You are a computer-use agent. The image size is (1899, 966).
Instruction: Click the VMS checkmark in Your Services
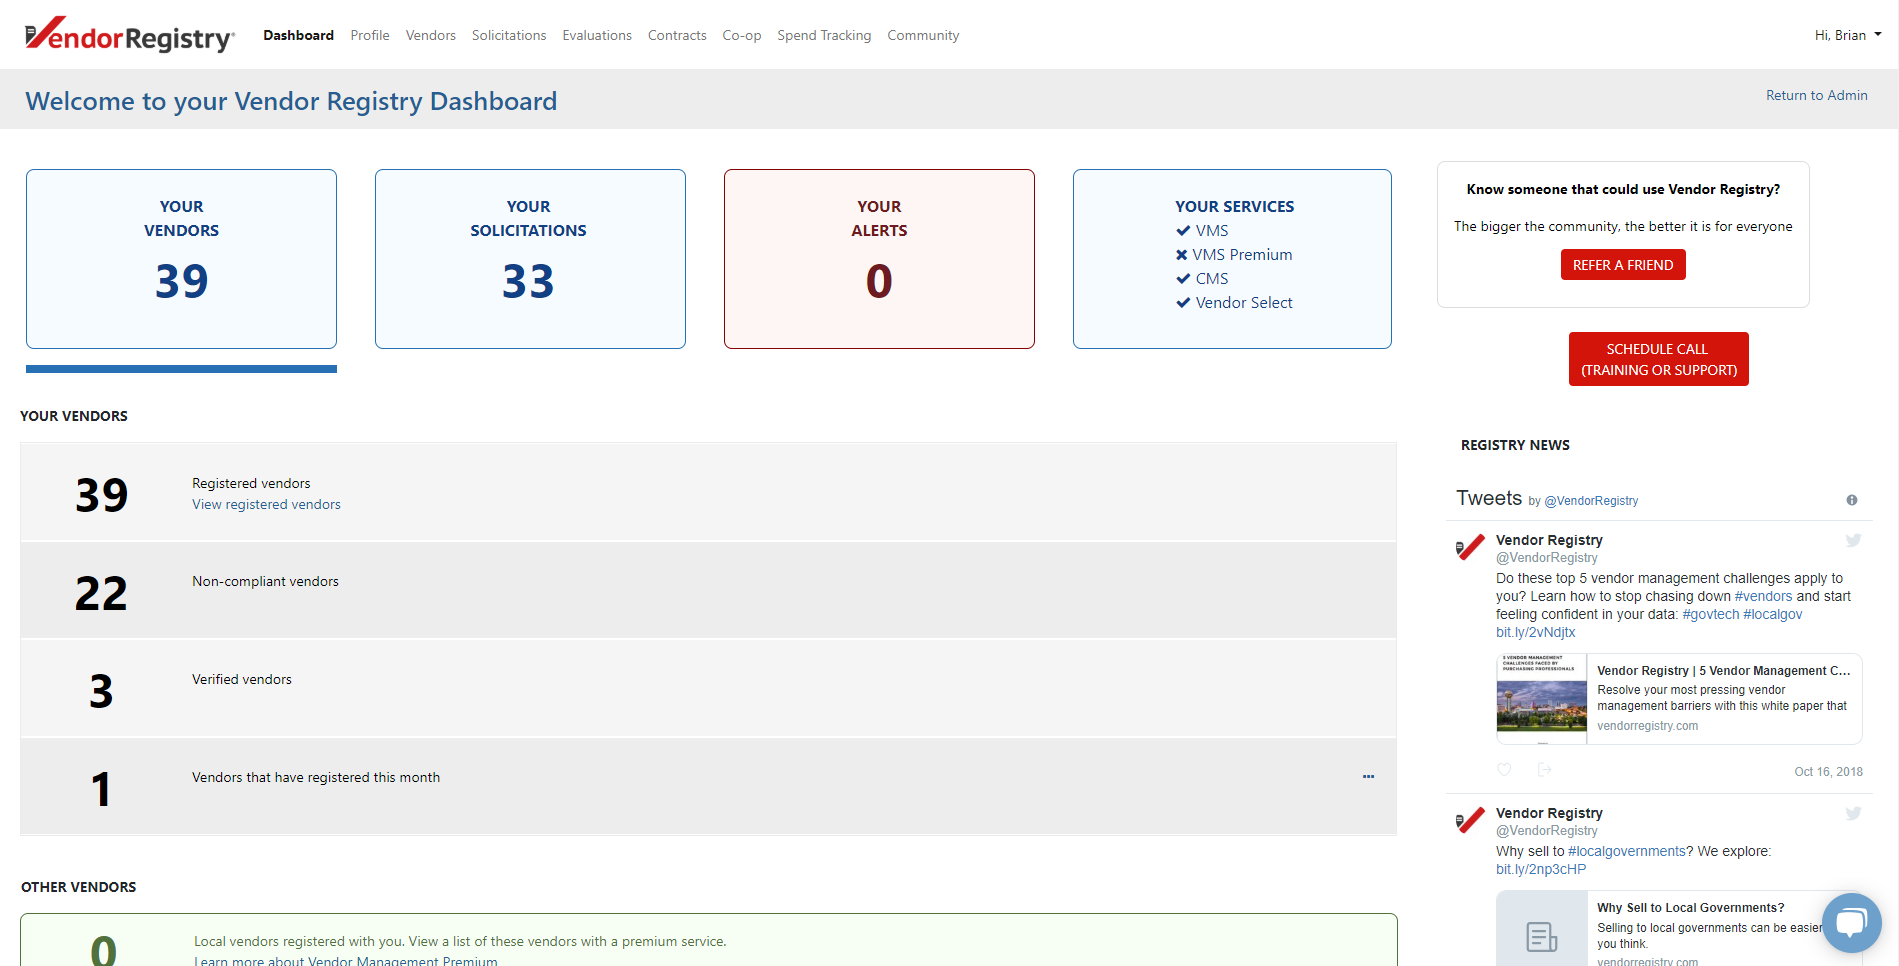pos(1183,231)
